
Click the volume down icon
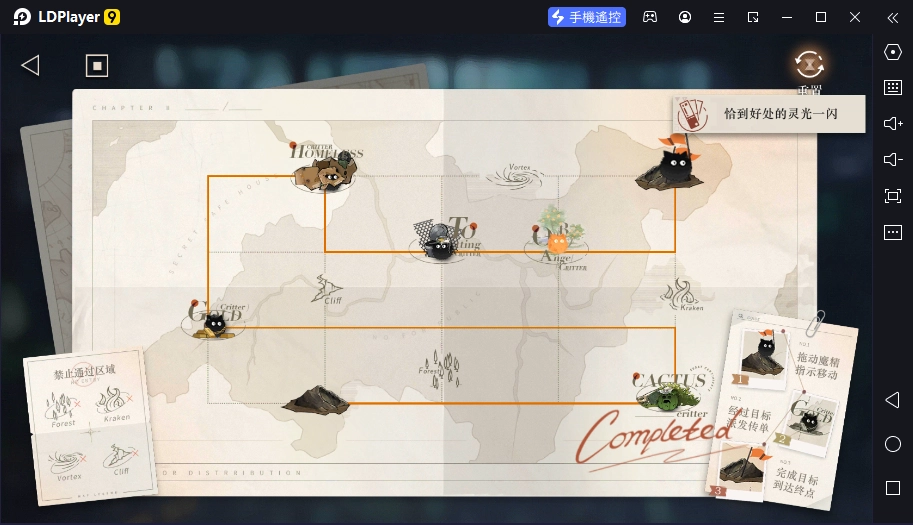coord(893,160)
